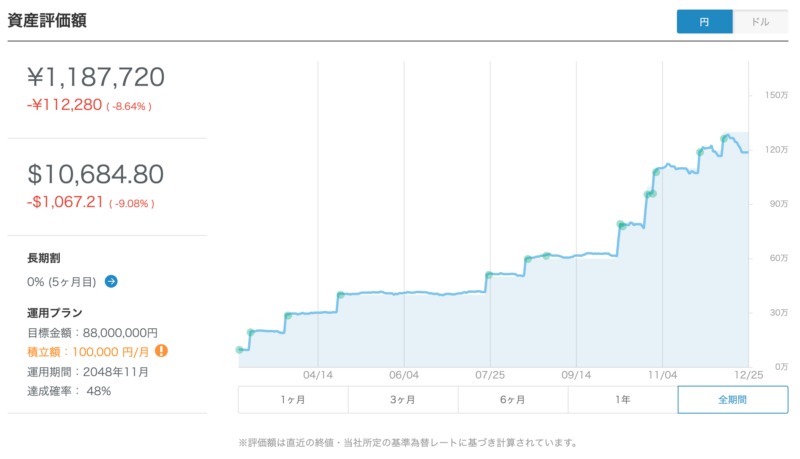The width and height of the screenshot is (800, 459).
Task: Select the 1年 period tab
Action: click(x=623, y=400)
